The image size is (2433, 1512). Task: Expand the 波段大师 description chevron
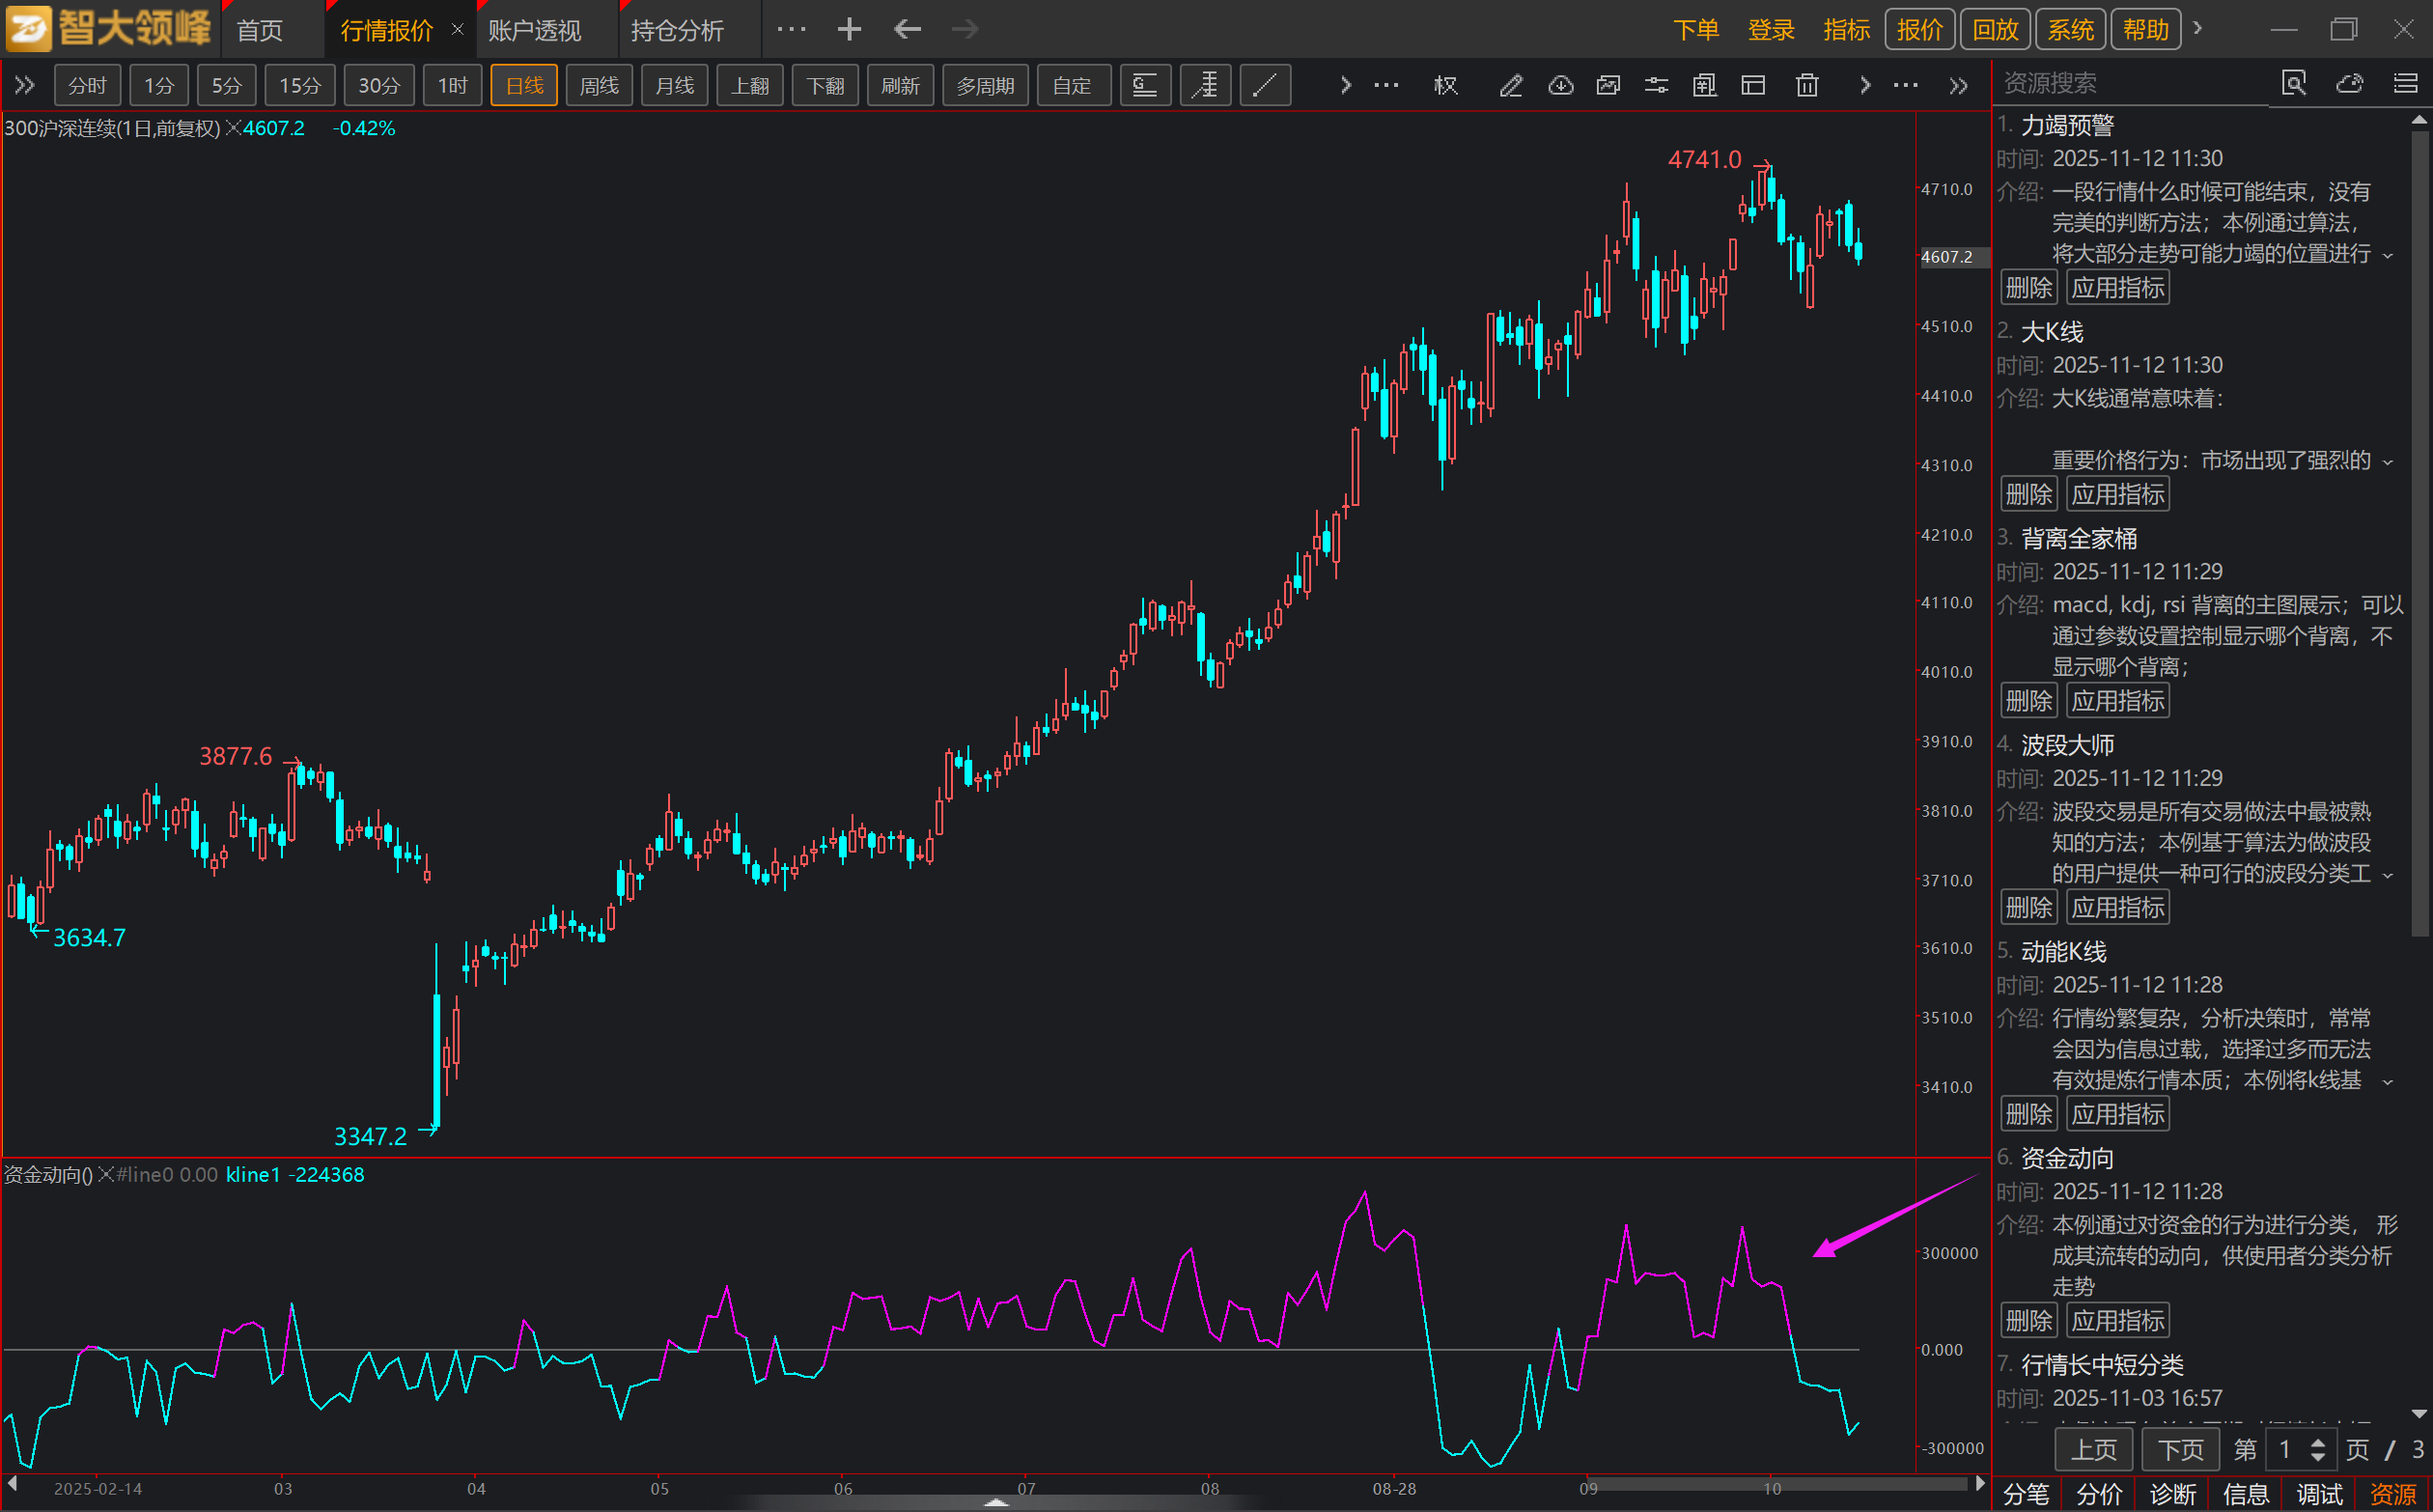[2388, 876]
